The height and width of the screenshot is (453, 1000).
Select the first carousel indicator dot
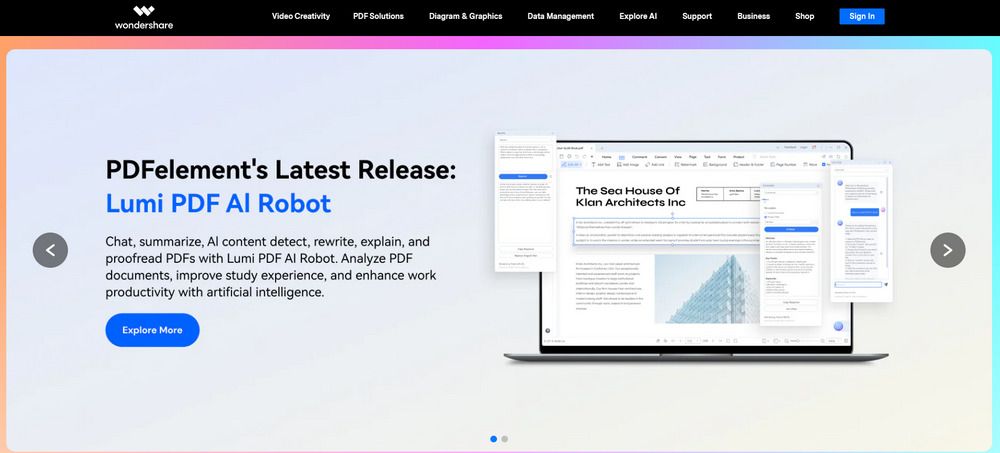pos(494,439)
